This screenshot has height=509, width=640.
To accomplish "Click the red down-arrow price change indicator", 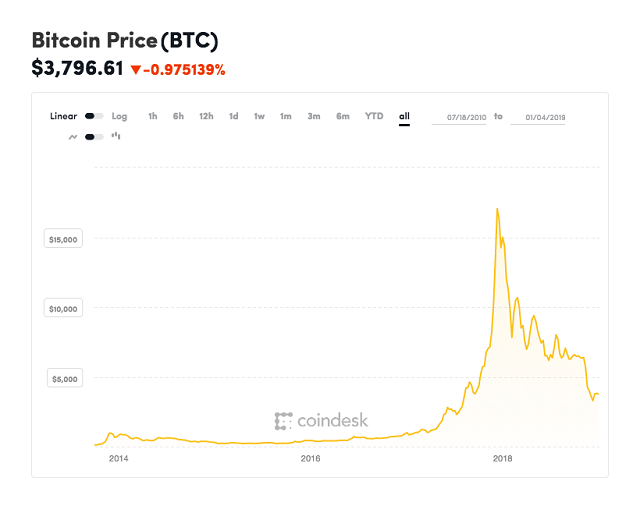I will (137, 70).
